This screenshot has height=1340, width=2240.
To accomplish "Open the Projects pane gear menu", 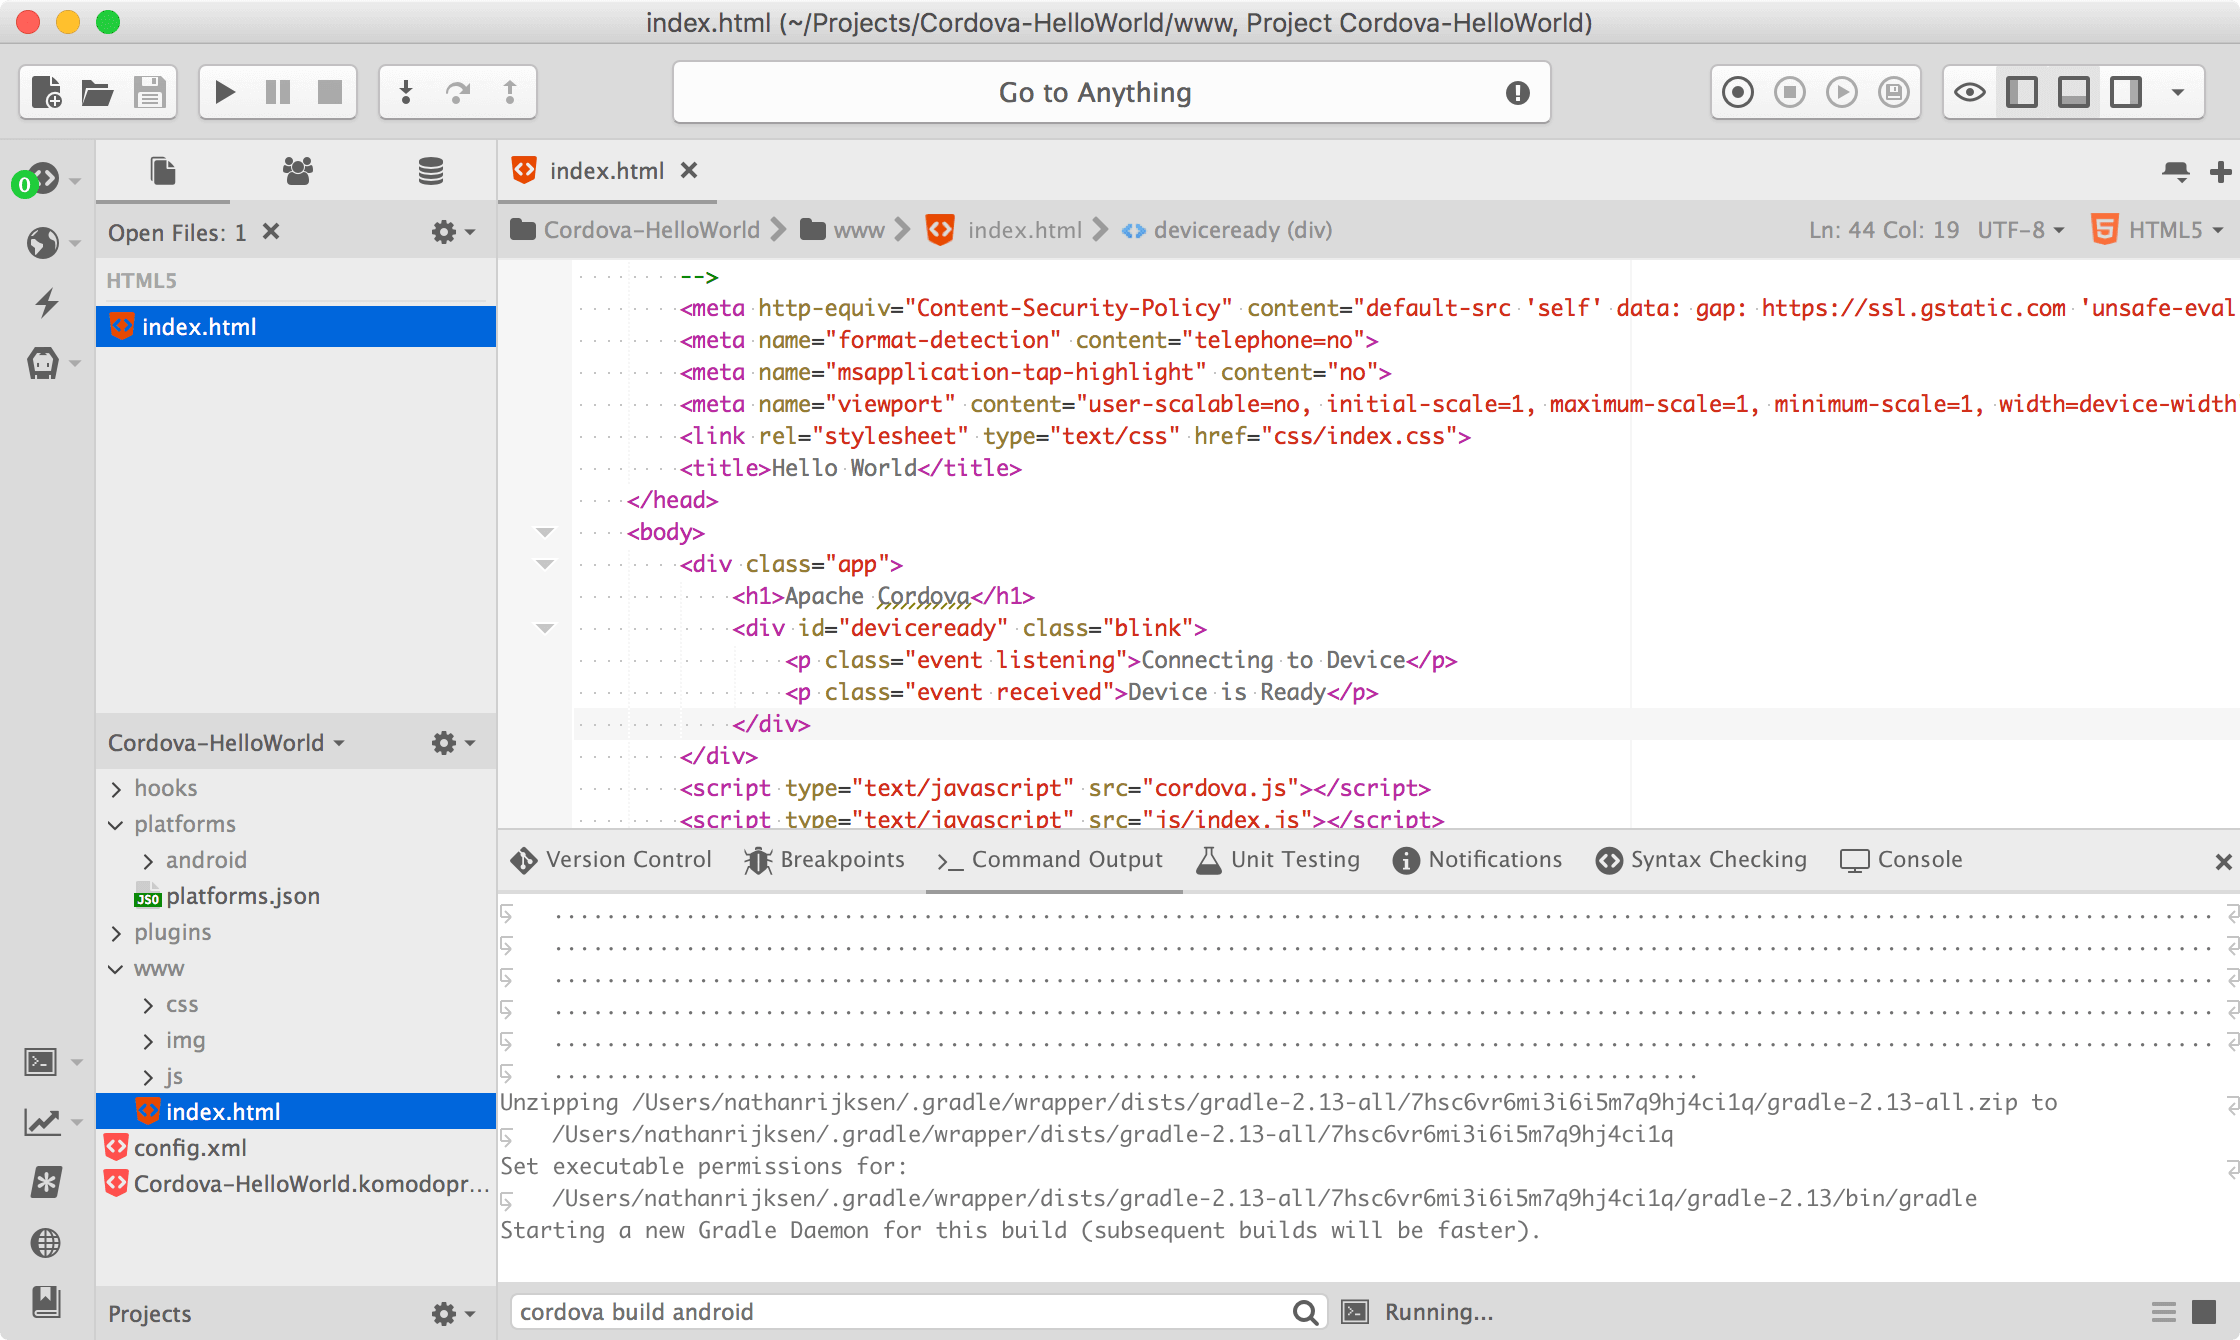I will pyautogui.click(x=453, y=1314).
